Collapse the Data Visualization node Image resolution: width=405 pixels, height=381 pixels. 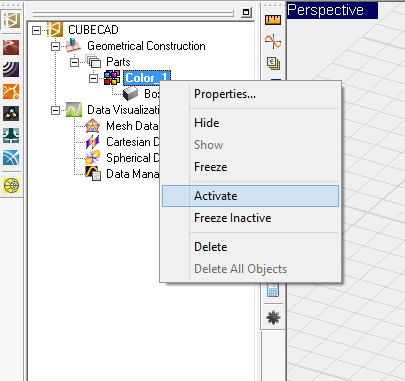[x=55, y=110]
